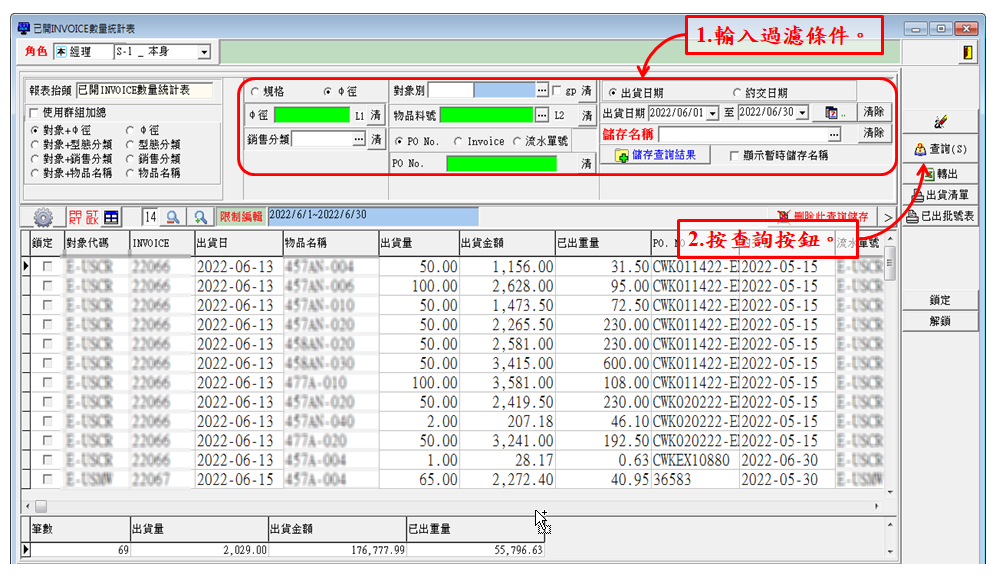Click the table layout icon beside STOCK

(x=110, y=216)
